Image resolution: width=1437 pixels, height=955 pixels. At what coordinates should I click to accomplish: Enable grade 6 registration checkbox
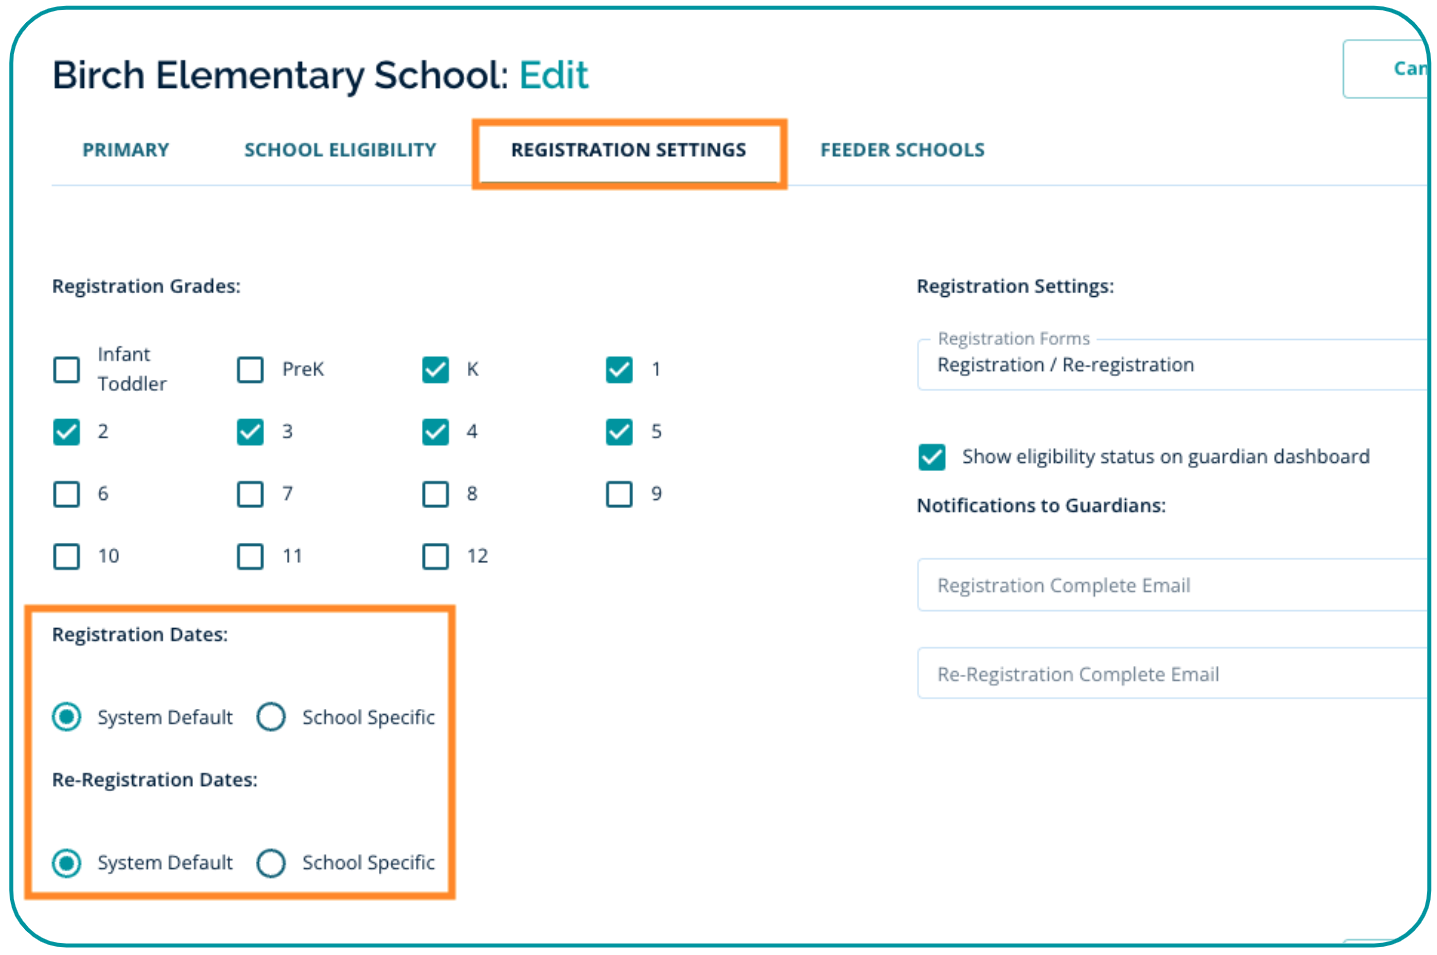pyautogui.click(x=67, y=494)
